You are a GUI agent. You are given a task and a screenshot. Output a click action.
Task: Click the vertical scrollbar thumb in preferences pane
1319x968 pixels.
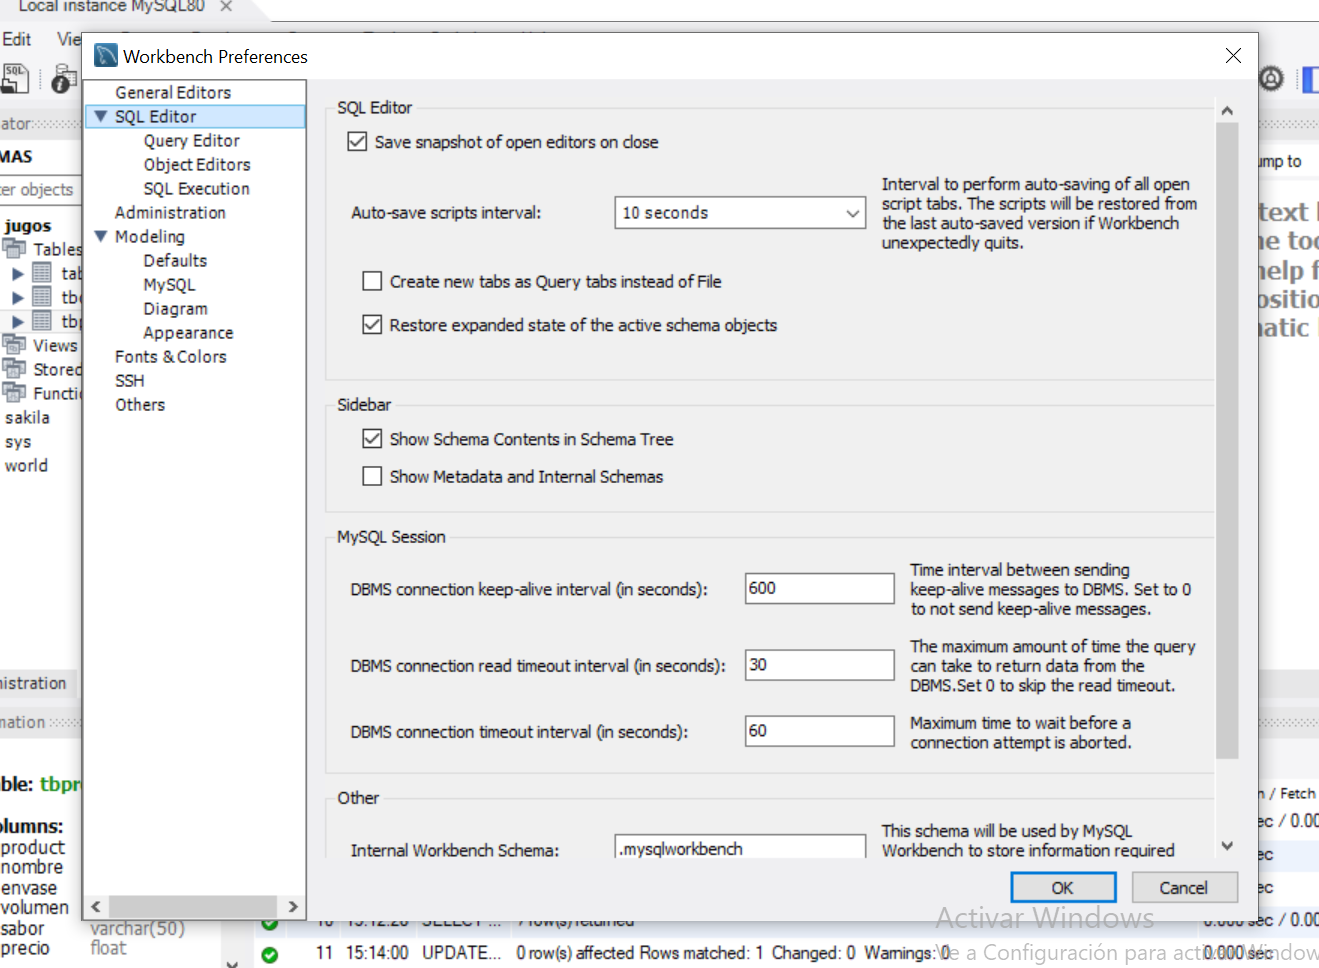tap(1227, 440)
